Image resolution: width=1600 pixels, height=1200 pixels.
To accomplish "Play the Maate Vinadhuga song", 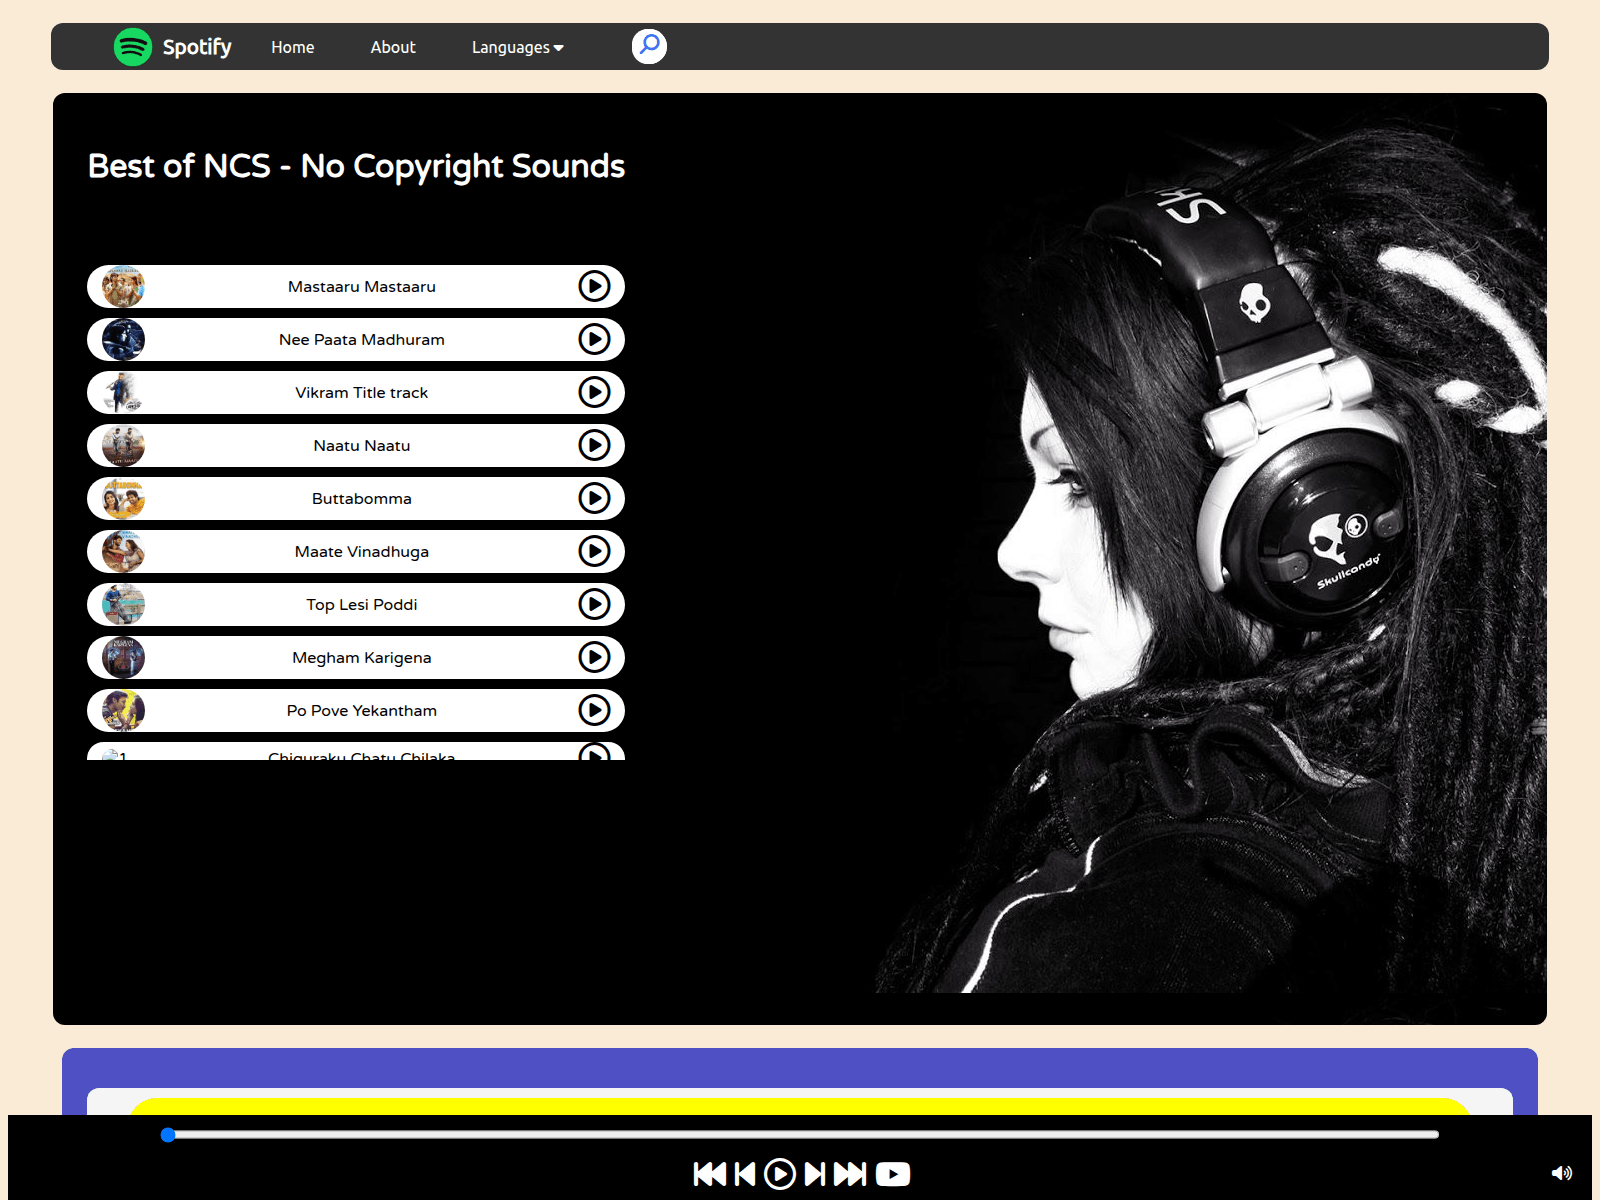I will 594,551.
